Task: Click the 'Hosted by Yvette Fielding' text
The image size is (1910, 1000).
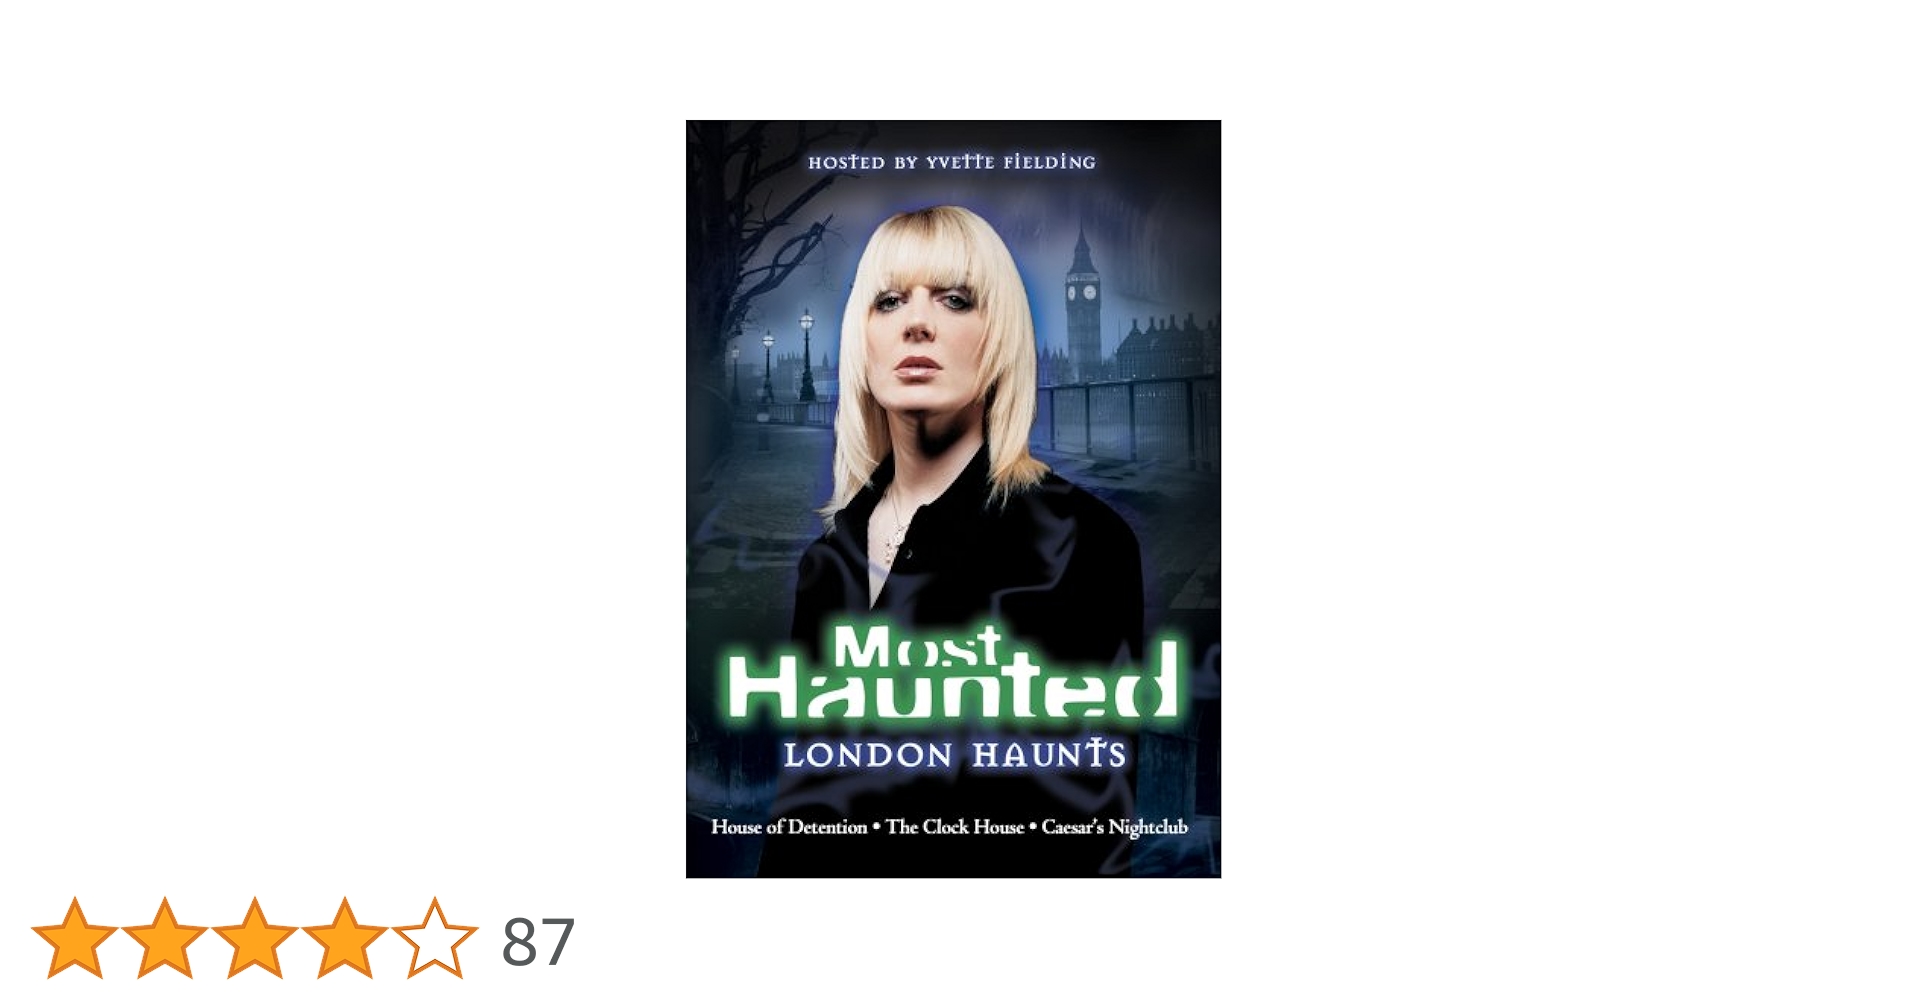Action: (x=952, y=162)
